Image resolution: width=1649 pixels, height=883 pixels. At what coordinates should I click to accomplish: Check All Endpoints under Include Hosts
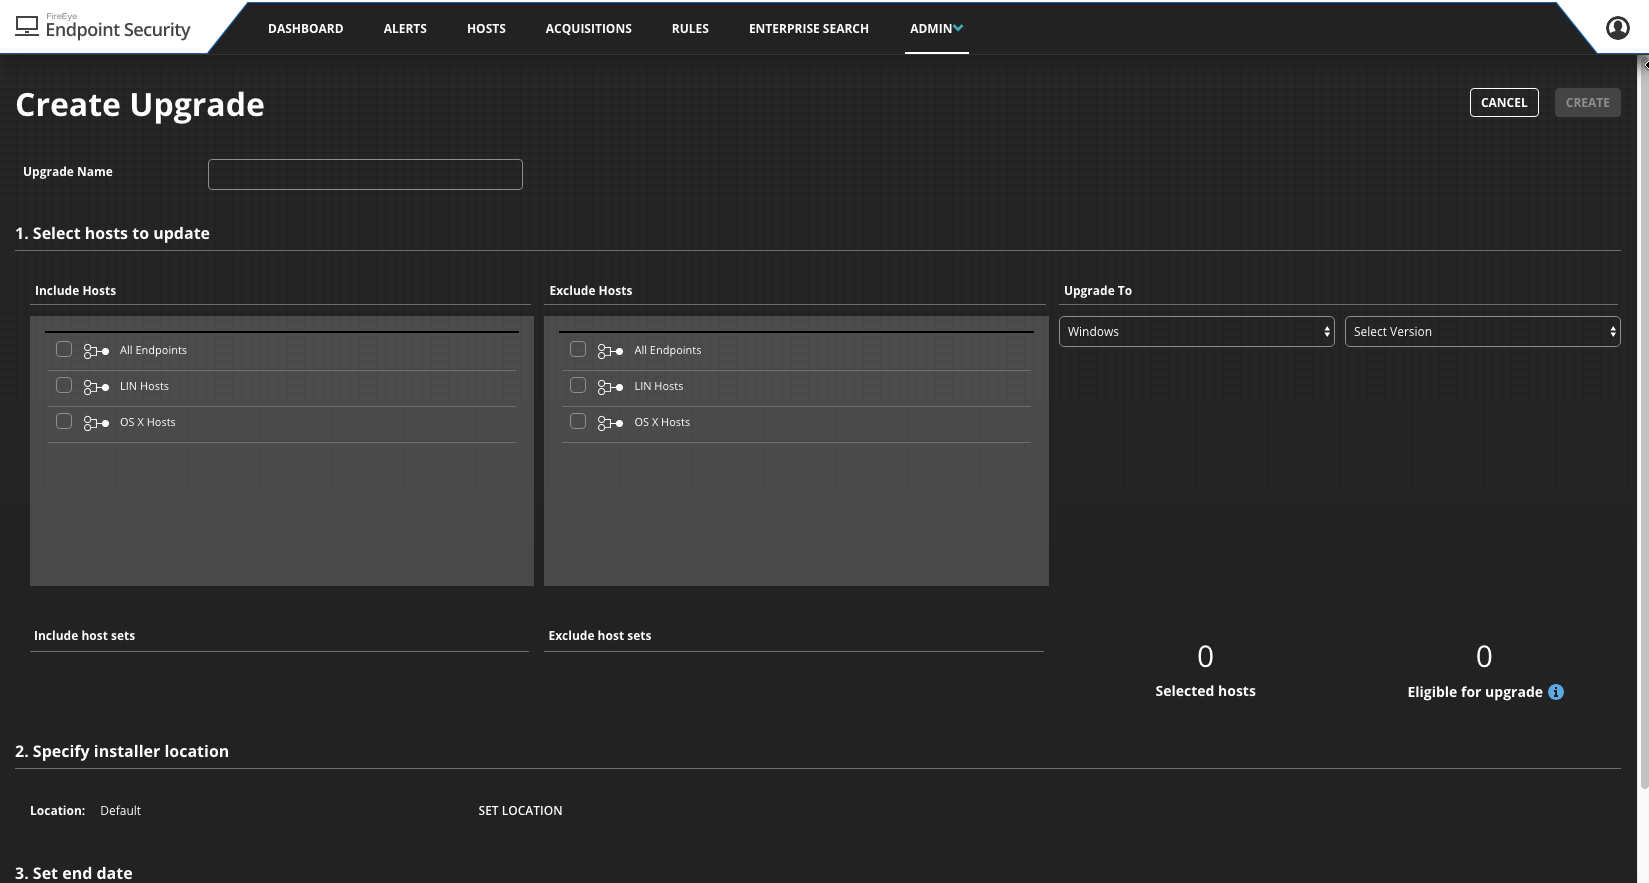(x=64, y=349)
